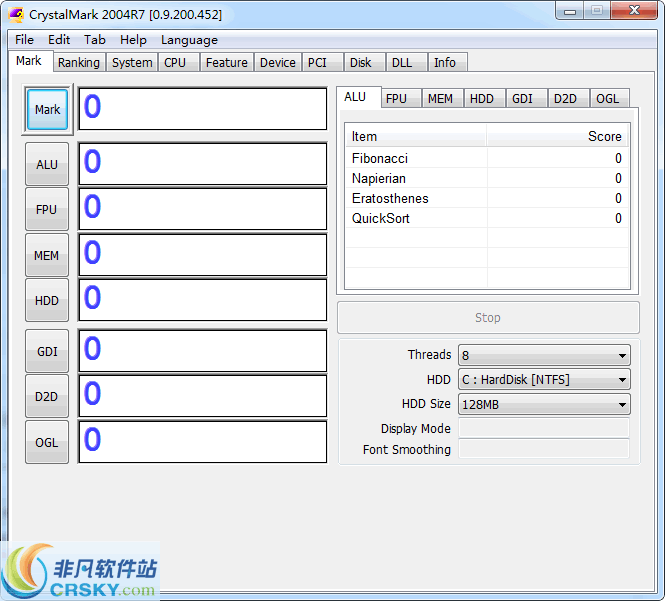Show MEM results tab in score panel
Screen dimensions: 665x601
click(442, 98)
